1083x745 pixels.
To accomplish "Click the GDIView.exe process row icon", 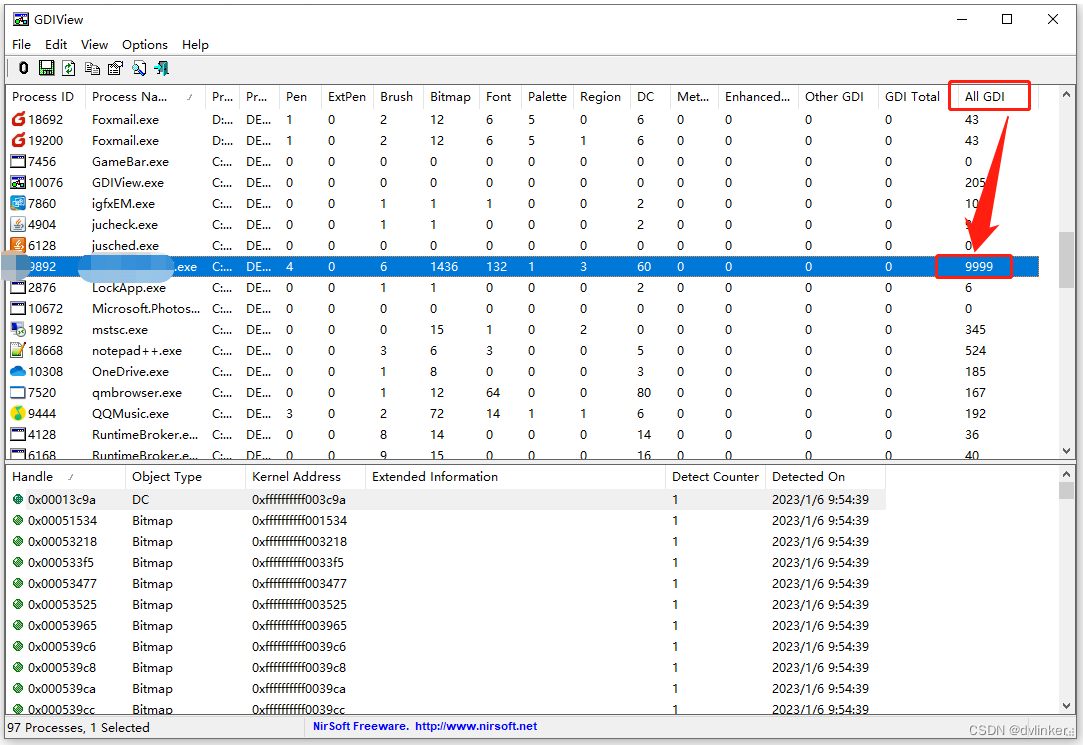I will [18, 182].
